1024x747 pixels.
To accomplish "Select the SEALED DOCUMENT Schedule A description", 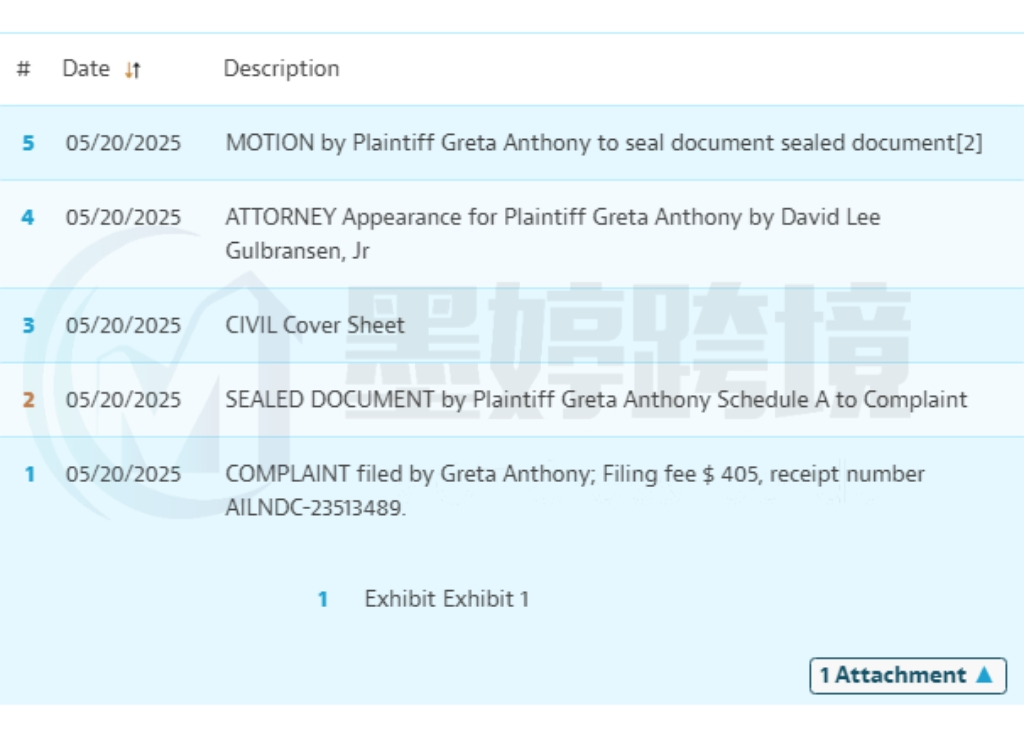I will (x=596, y=399).
